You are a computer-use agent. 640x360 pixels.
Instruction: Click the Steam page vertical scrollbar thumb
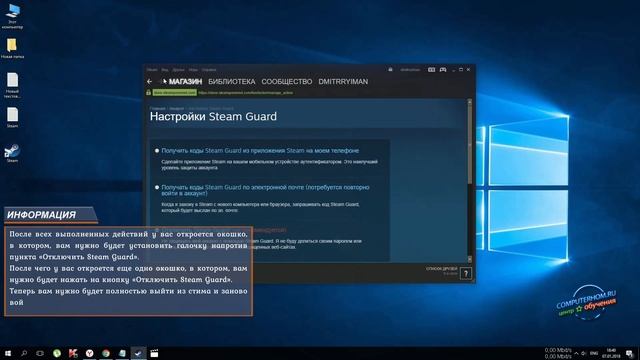469,143
